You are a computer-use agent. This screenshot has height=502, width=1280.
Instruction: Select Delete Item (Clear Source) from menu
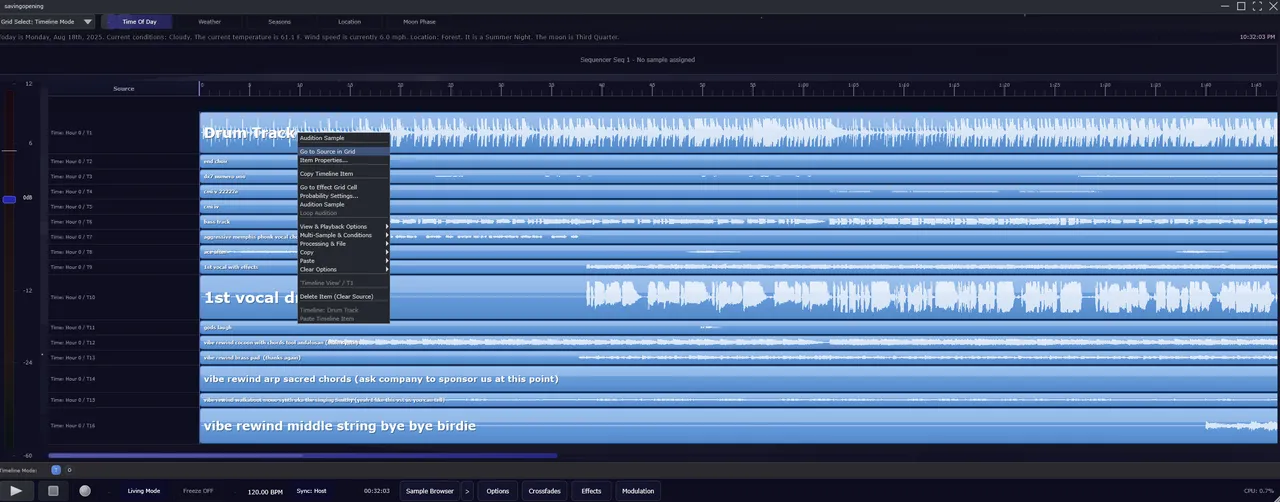point(336,297)
